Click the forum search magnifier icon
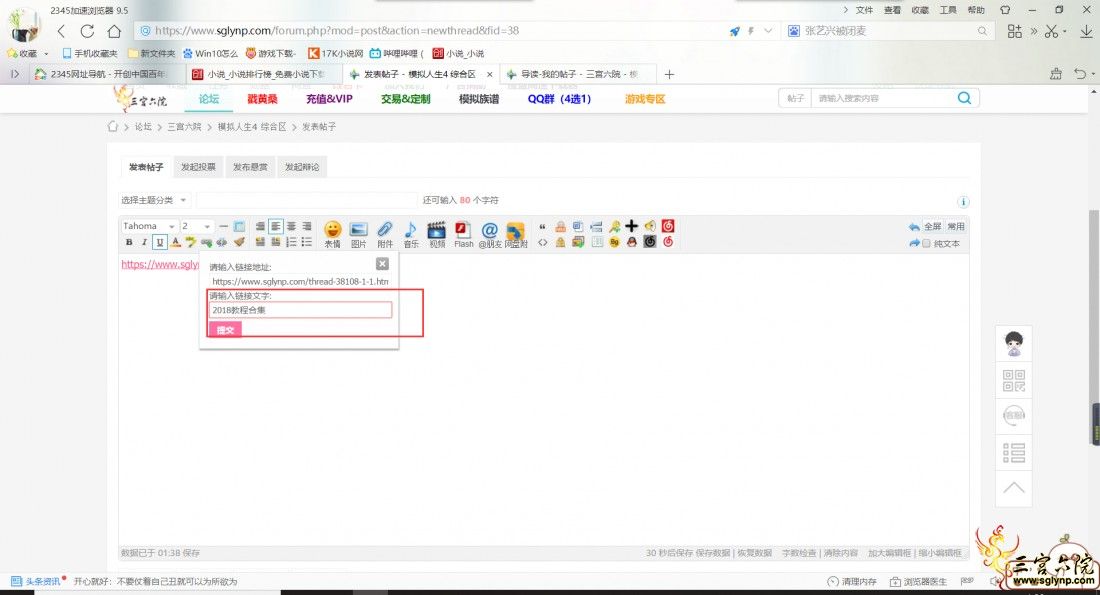Viewport: 1100px width, 595px height. tap(965, 98)
